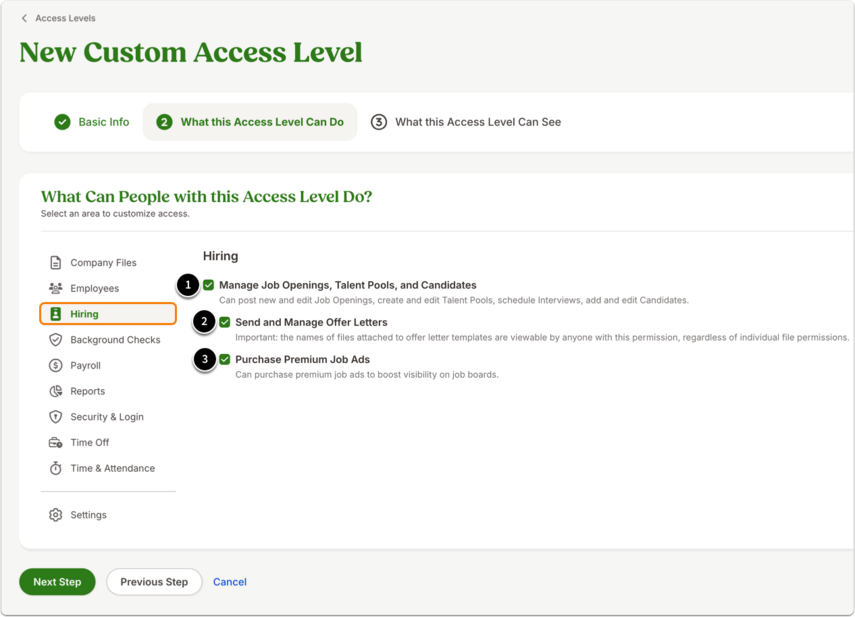Click the 'Important: the names of files' note

tap(542, 337)
